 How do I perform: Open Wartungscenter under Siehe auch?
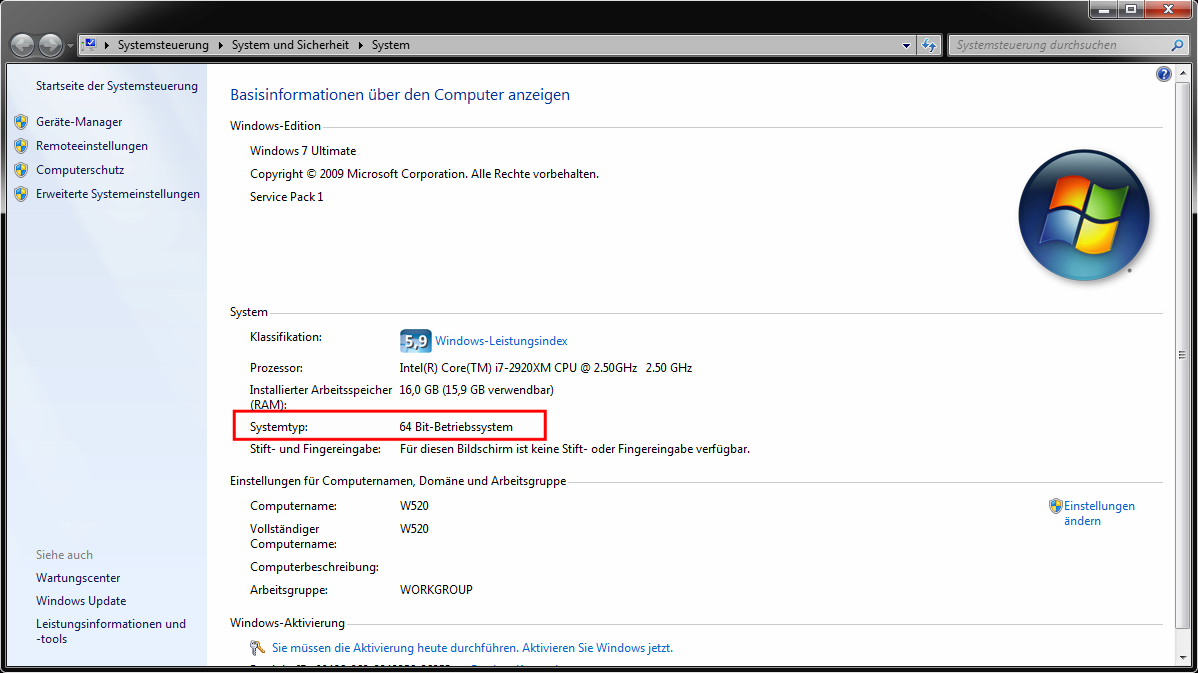78,578
